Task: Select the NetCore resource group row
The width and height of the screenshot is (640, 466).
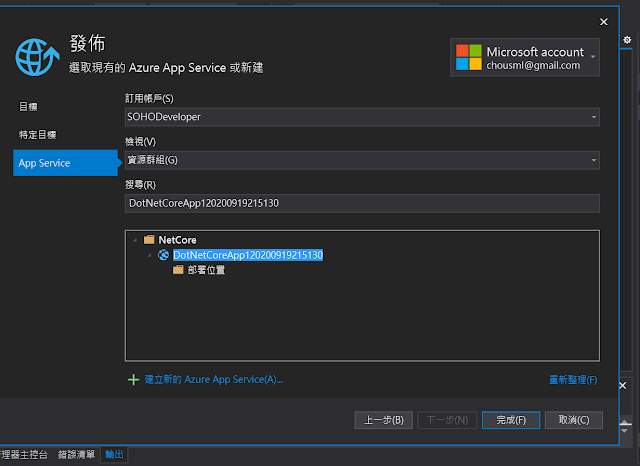Action: click(177, 240)
